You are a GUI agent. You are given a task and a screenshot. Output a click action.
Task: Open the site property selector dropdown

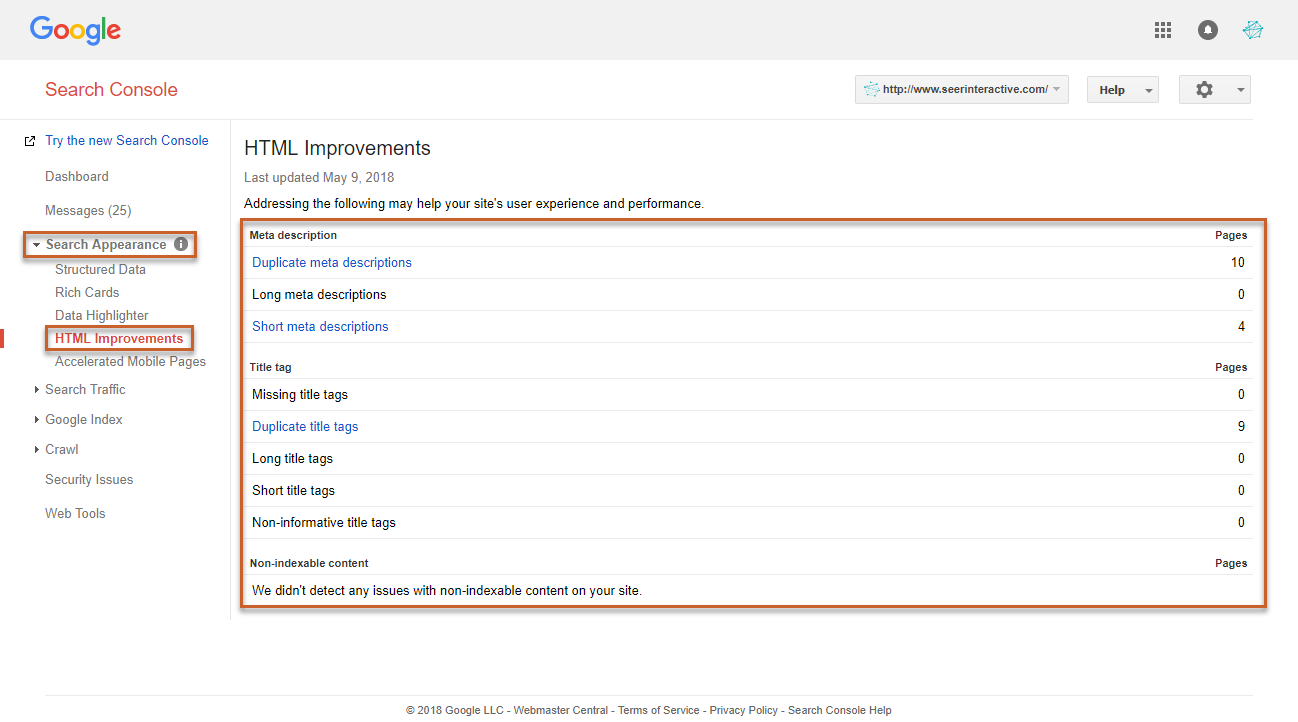click(961, 90)
